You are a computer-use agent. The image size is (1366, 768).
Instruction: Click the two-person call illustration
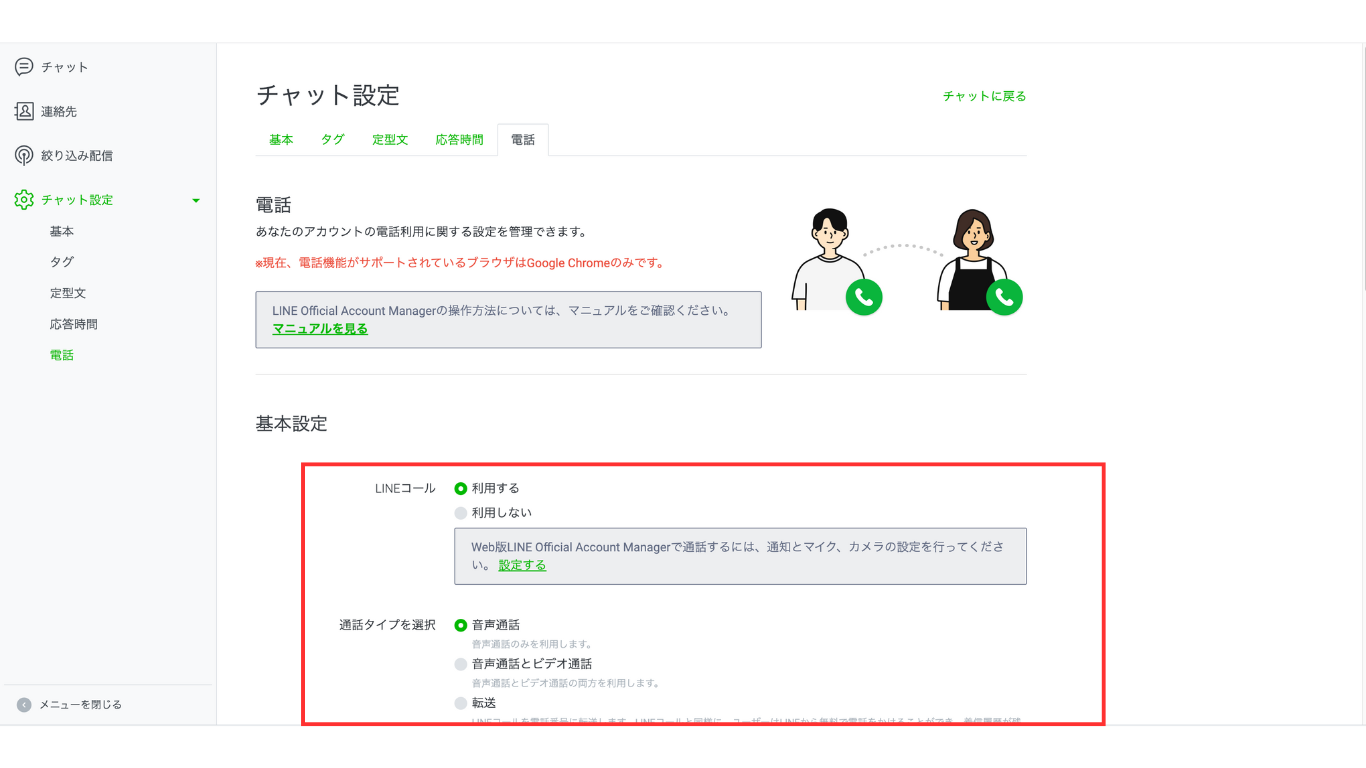[x=907, y=262]
